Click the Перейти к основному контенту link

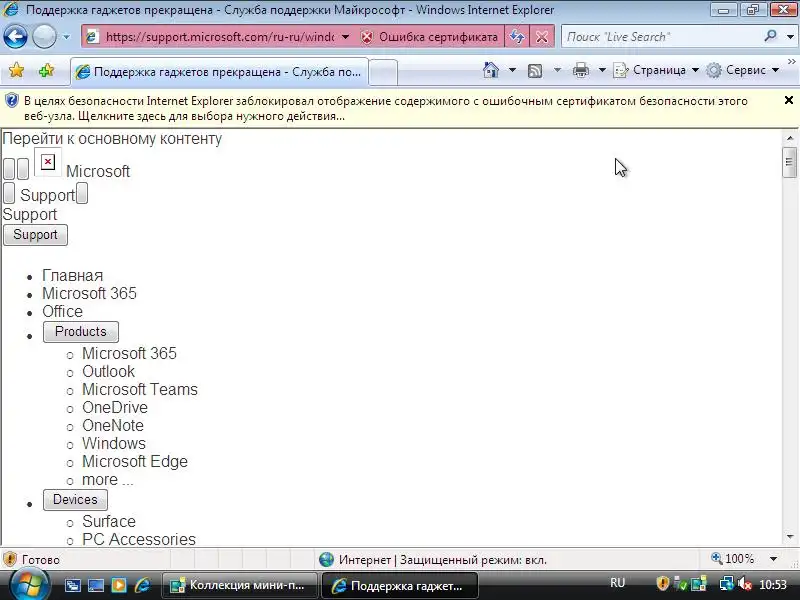(112, 139)
